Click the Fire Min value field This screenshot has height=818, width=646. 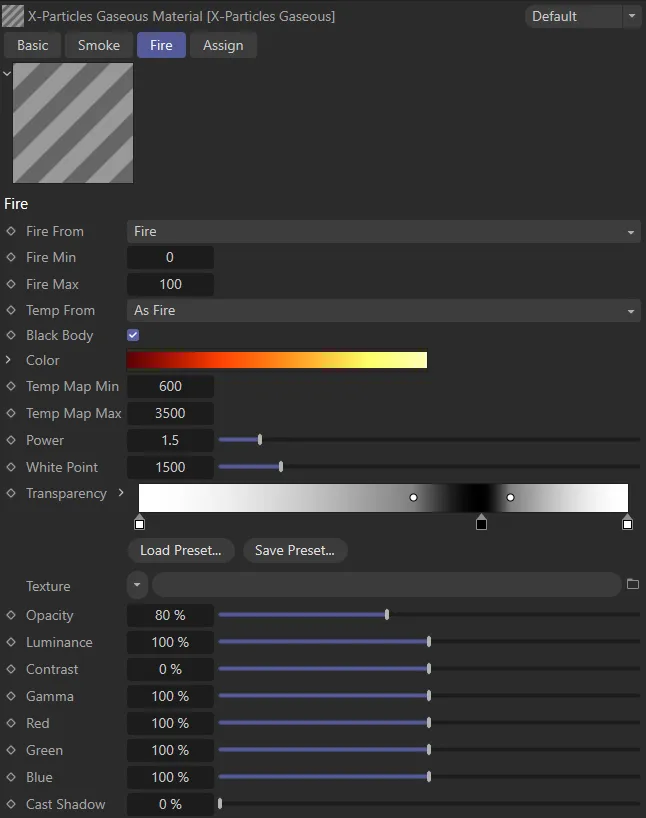click(x=170, y=257)
